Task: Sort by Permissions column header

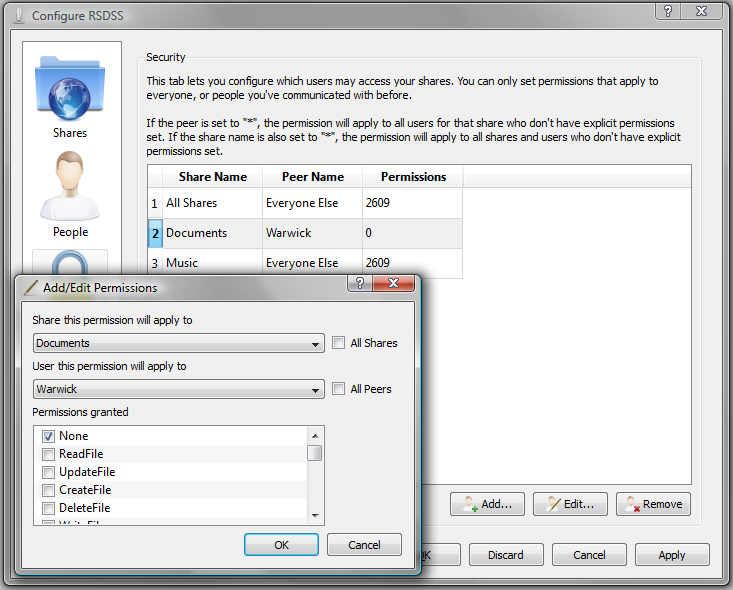Action: (x=413, y=177)
